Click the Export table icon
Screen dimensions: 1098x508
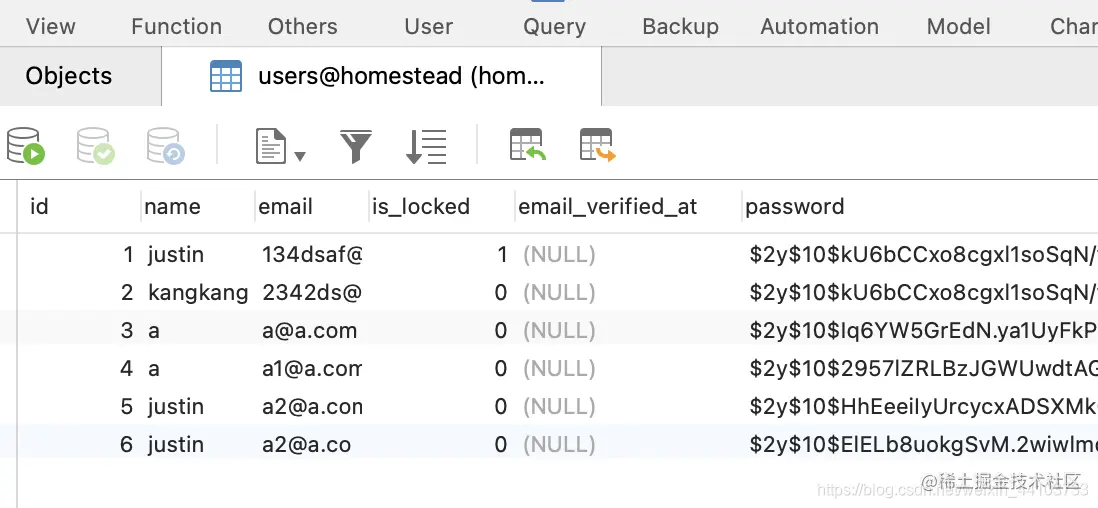pos(597,146)
